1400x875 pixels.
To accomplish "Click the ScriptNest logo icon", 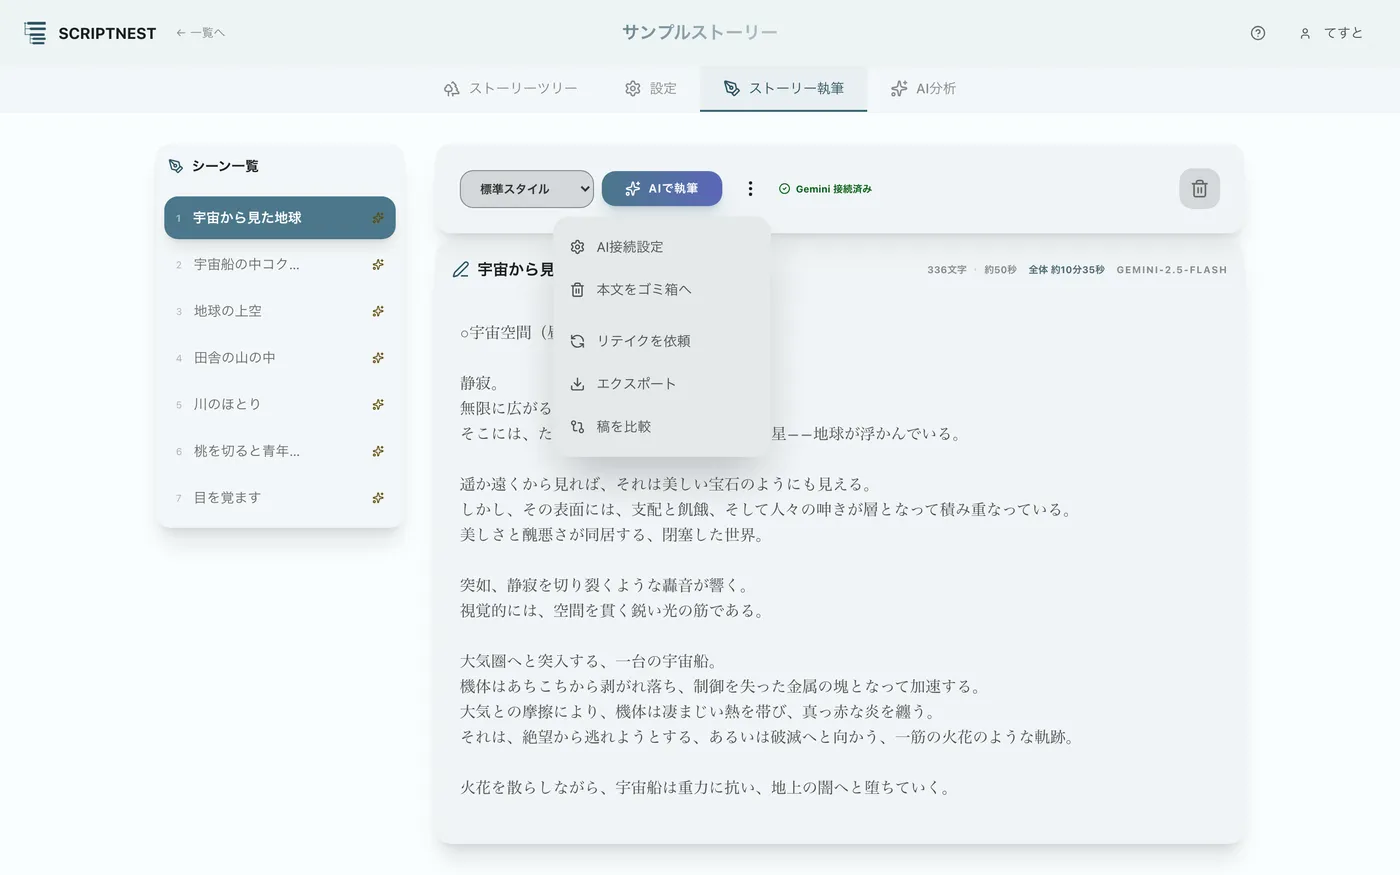I will point(35,33).
